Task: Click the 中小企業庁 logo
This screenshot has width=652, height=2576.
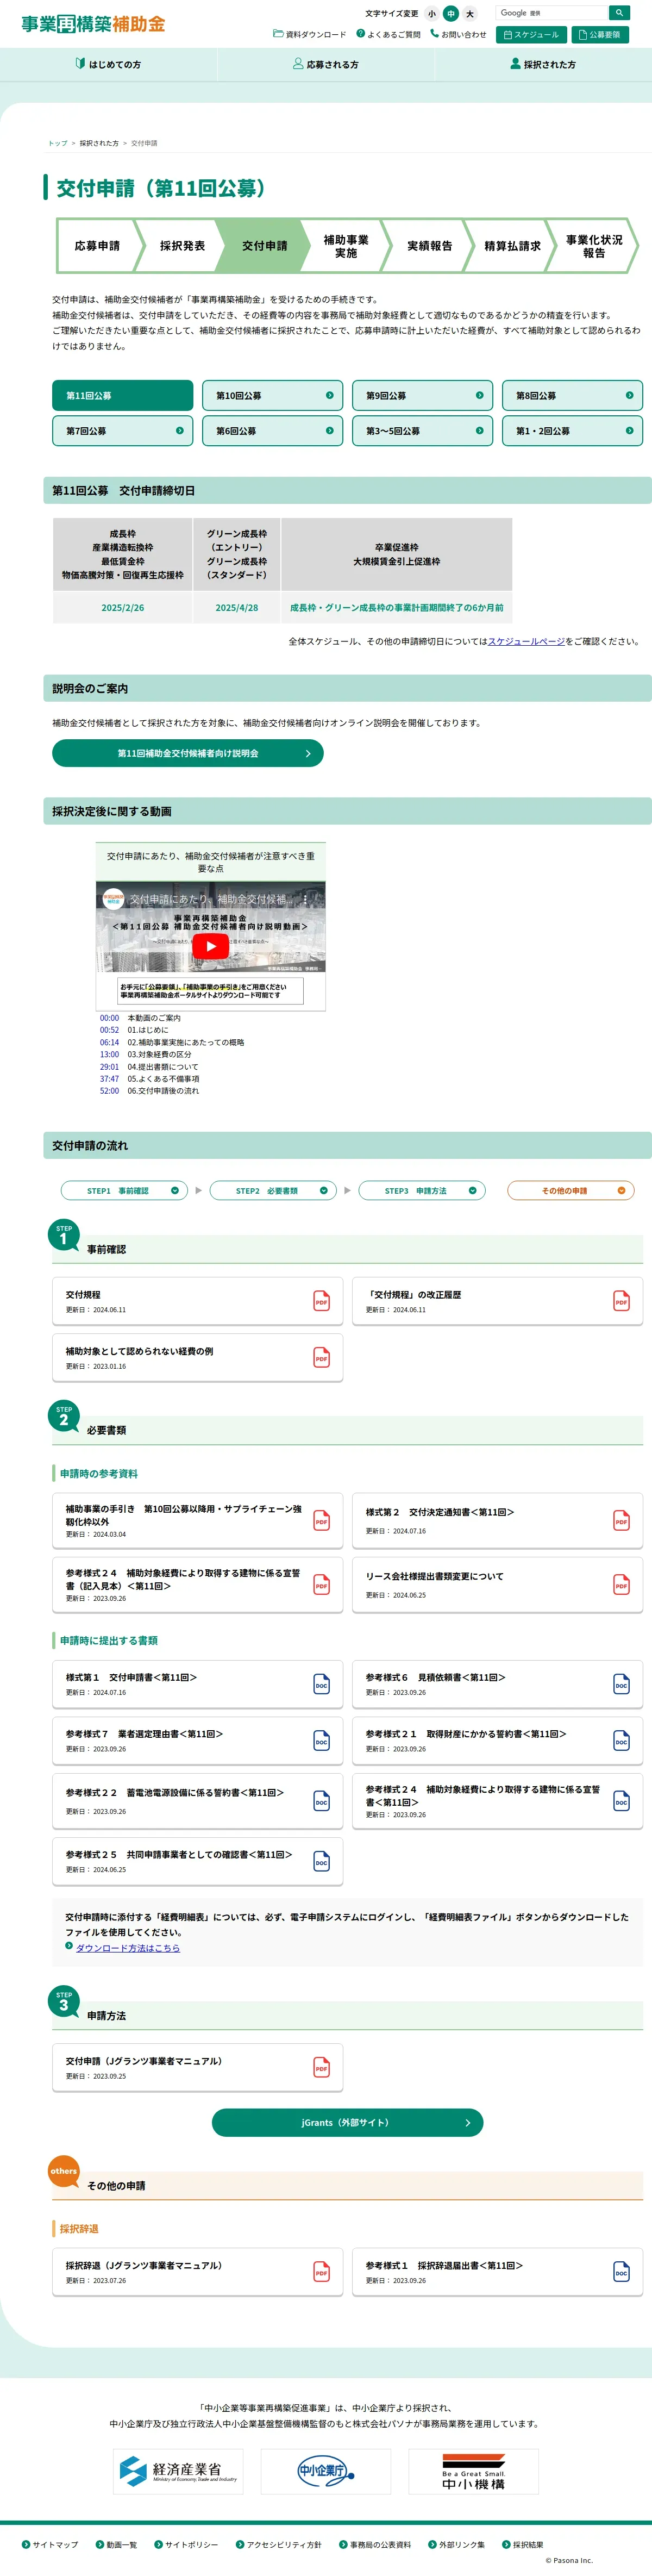Action: pyautogui.click(x=326, y=2471)
